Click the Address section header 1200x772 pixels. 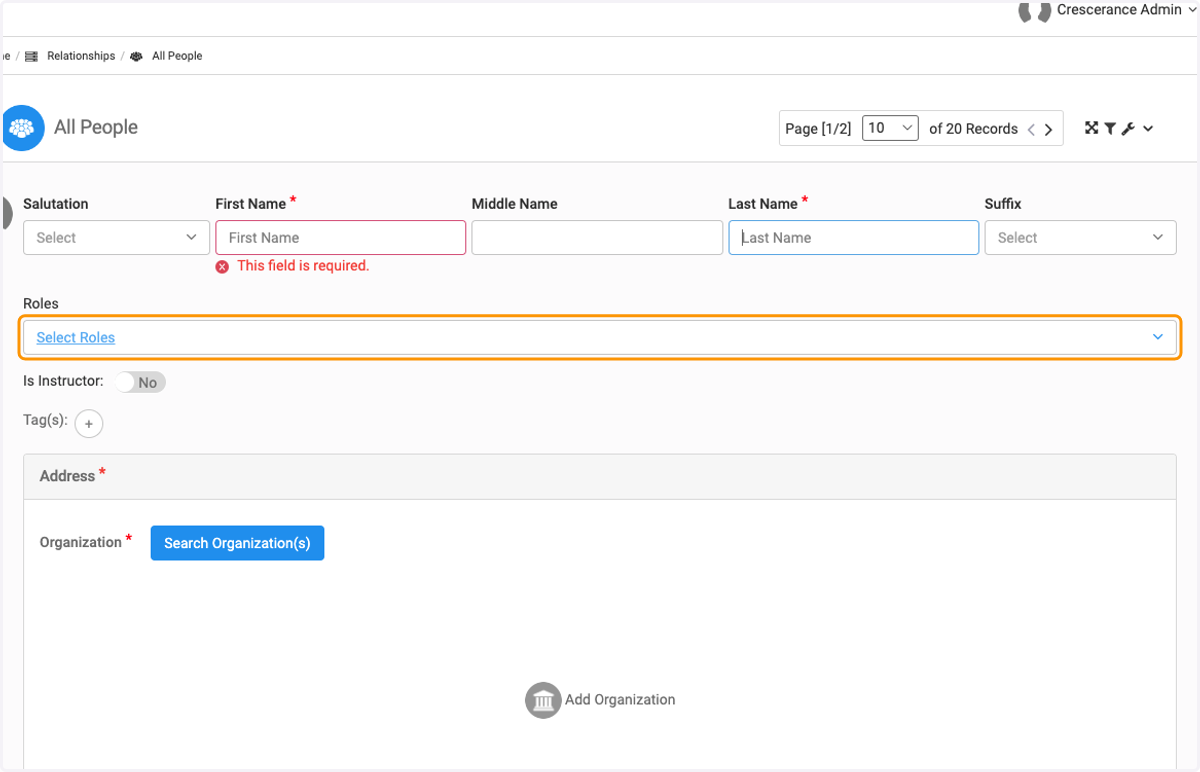coord(600,477)
